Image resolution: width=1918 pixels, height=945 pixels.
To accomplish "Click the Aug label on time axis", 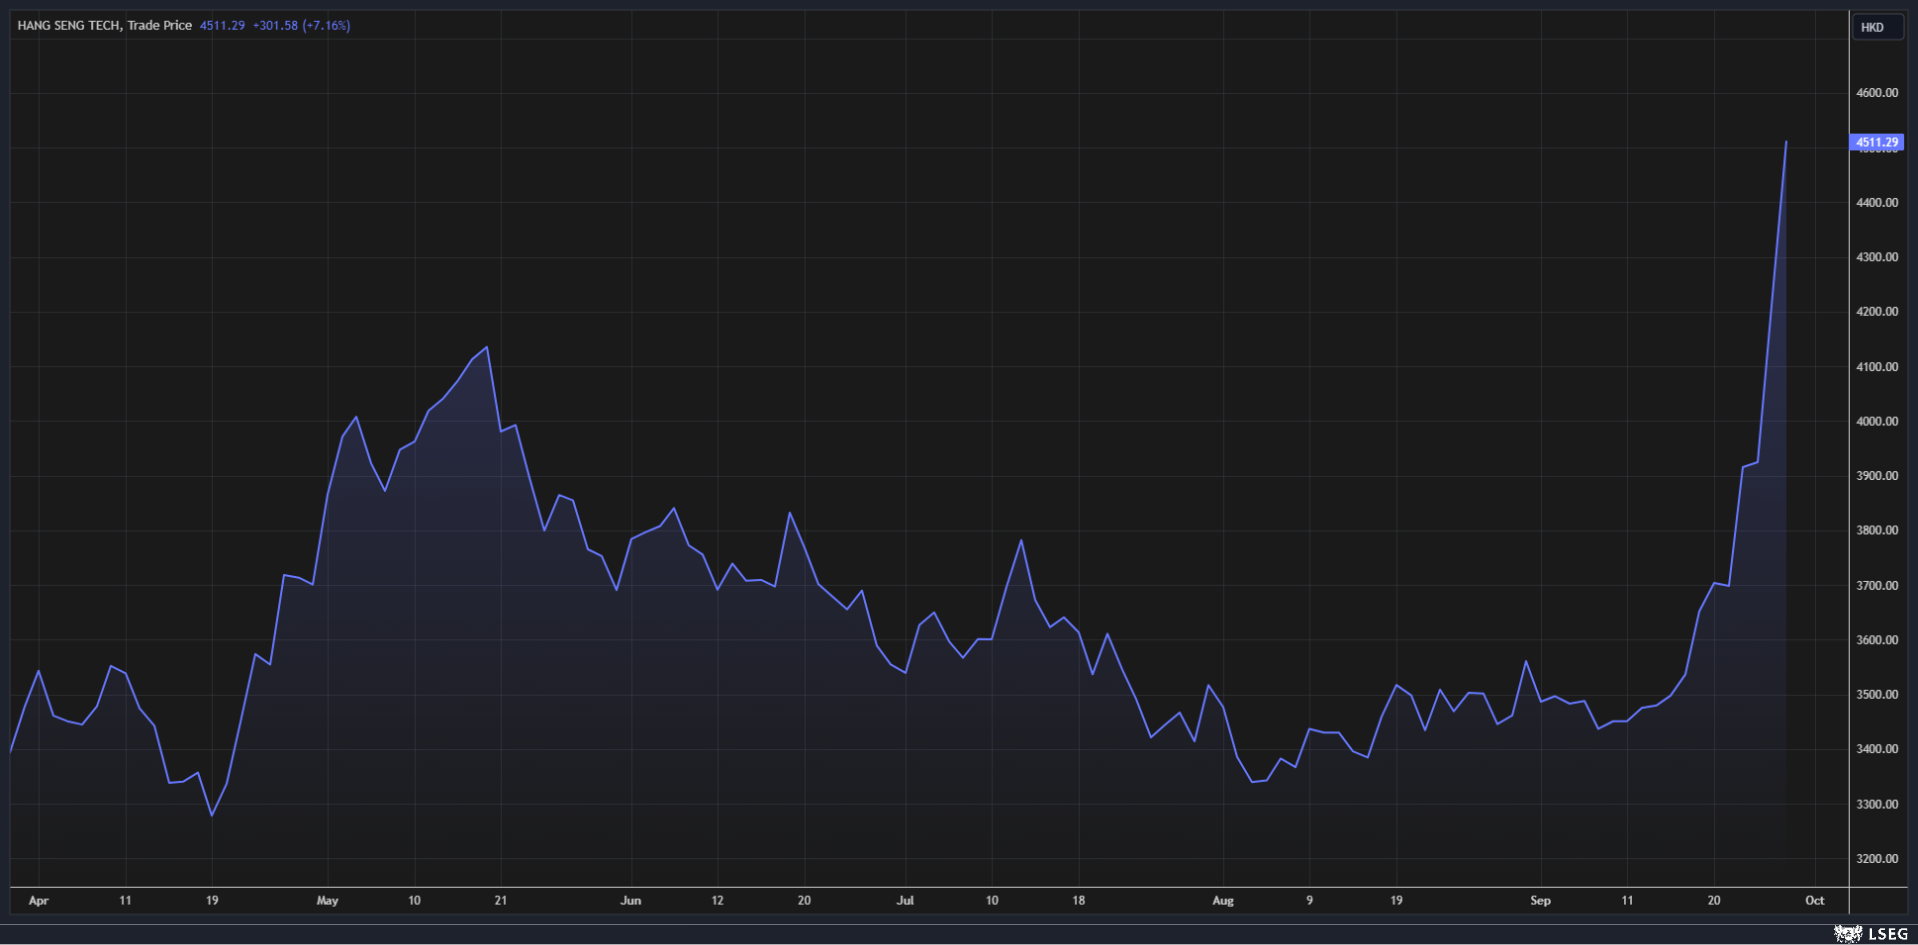I will point(1223,901).
